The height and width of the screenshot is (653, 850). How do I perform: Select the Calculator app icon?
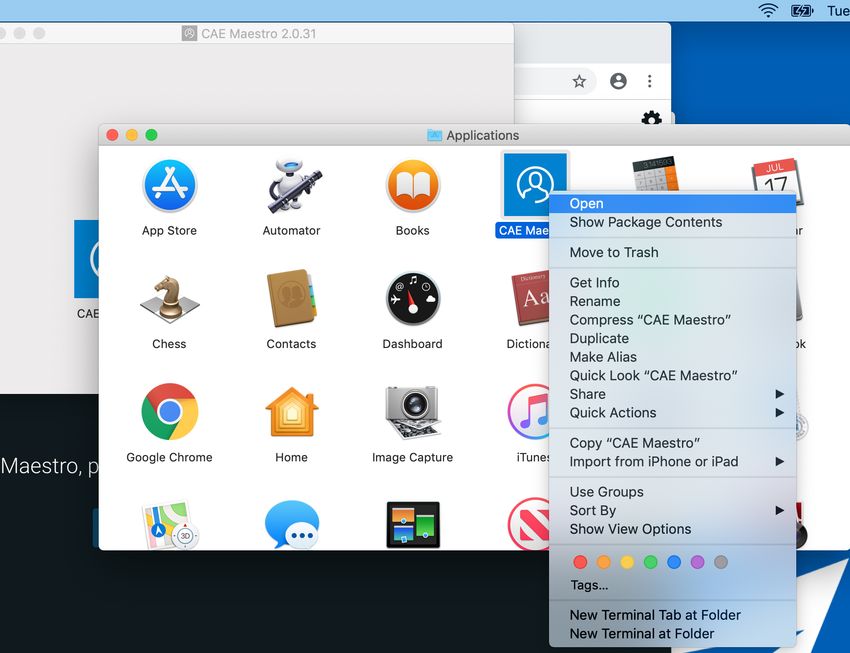[x=655, y=174]
